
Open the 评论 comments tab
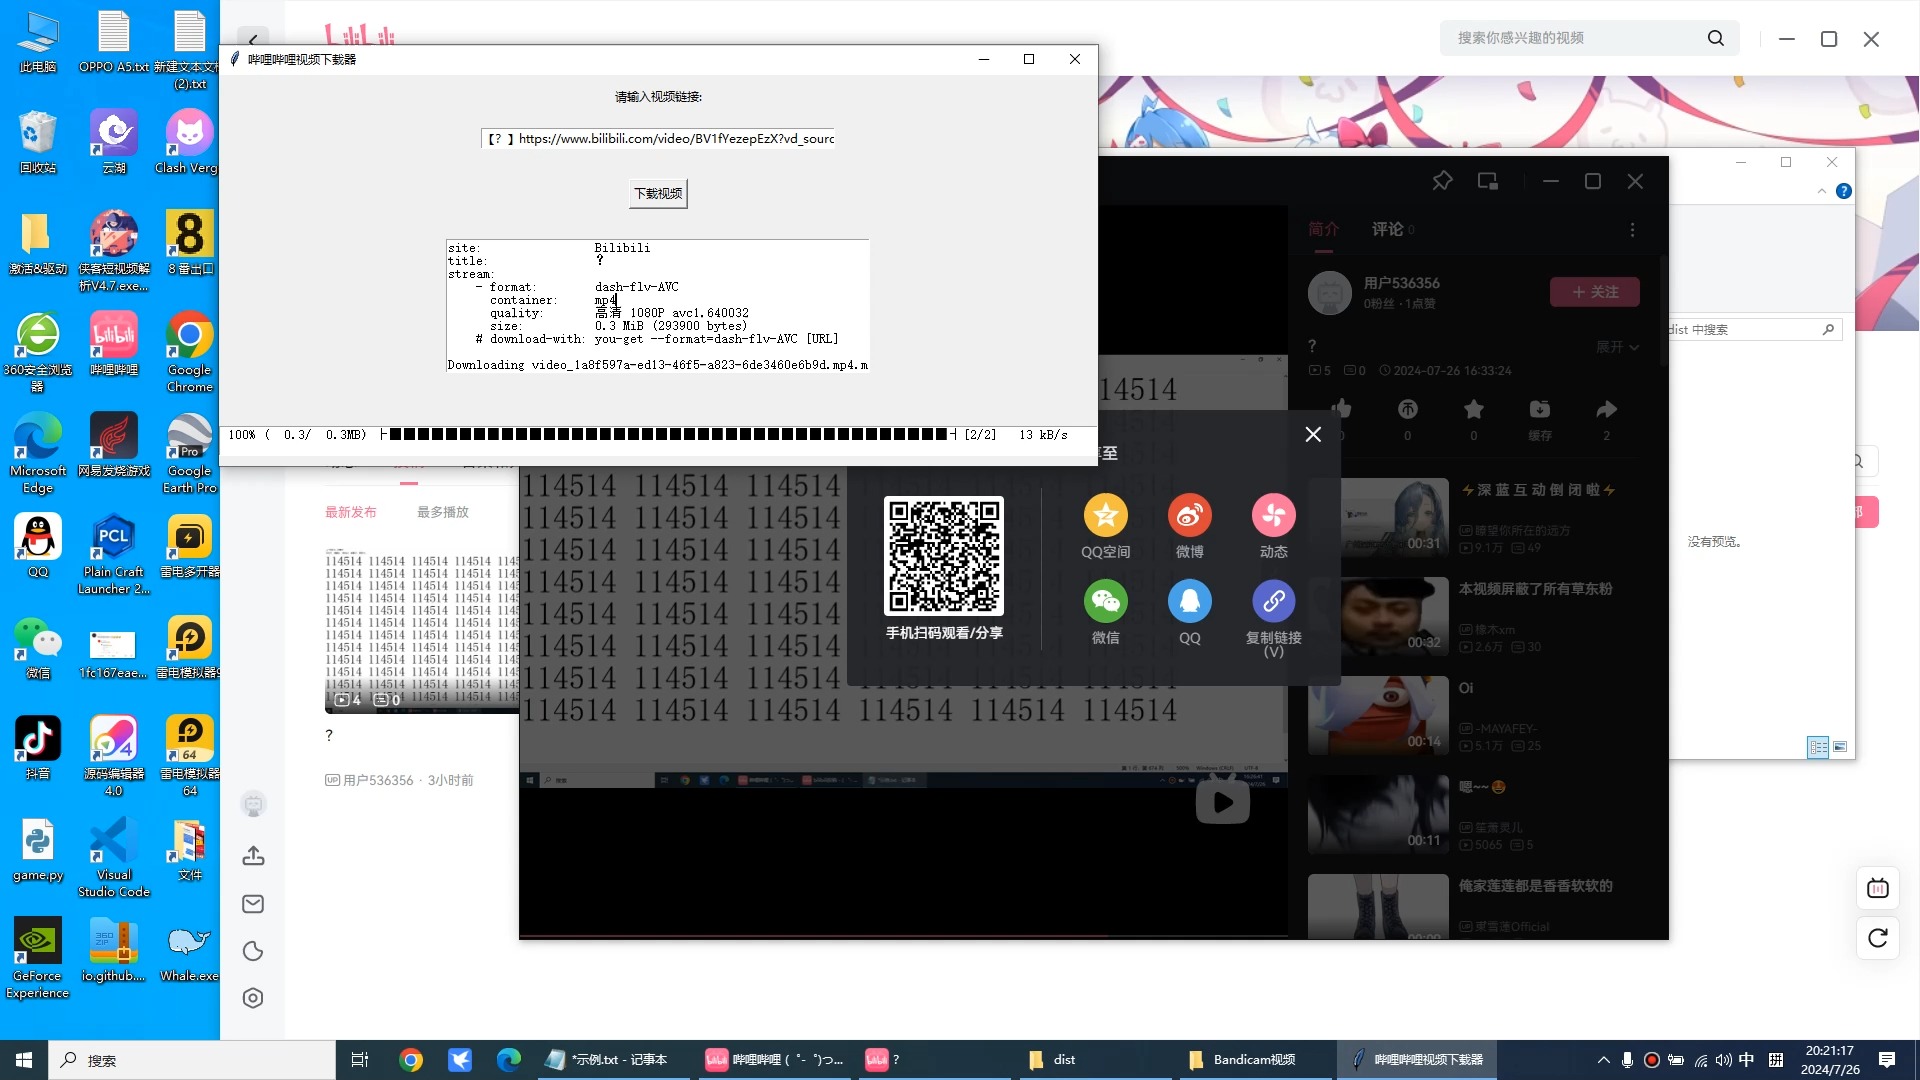[1387, 229]
